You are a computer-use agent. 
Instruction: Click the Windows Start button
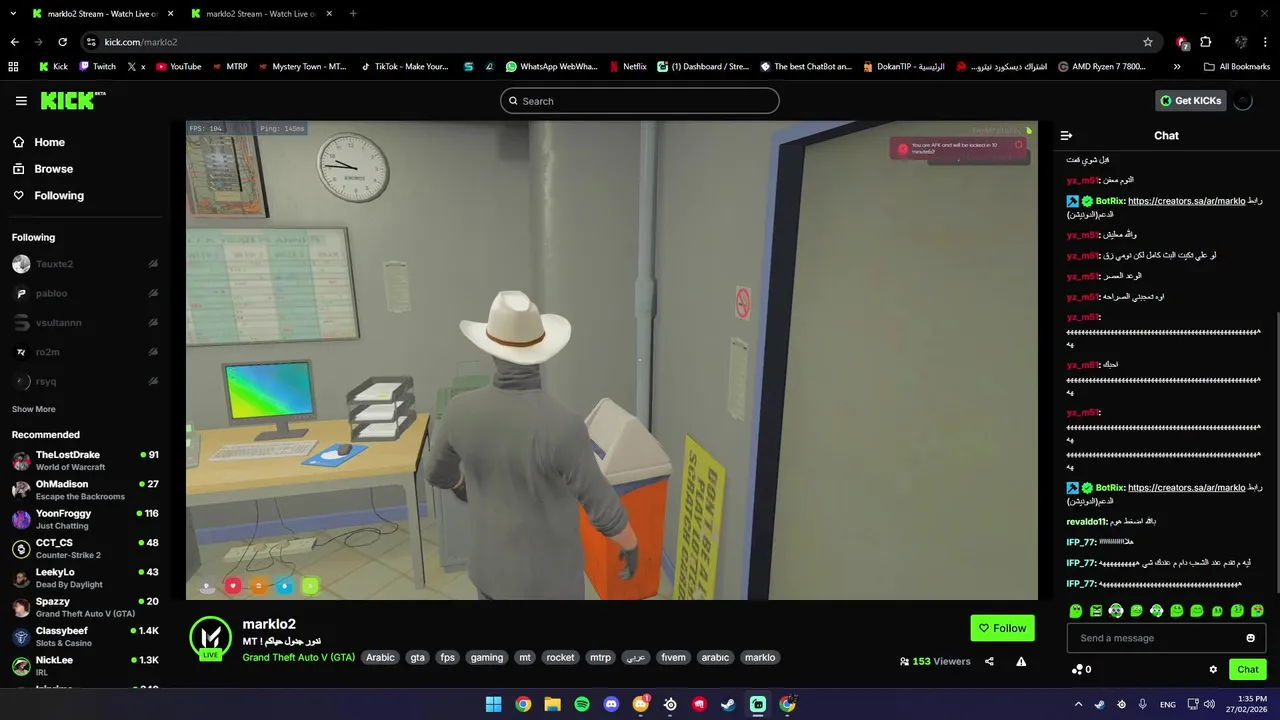pyautogui.click(x=493, y=704)
